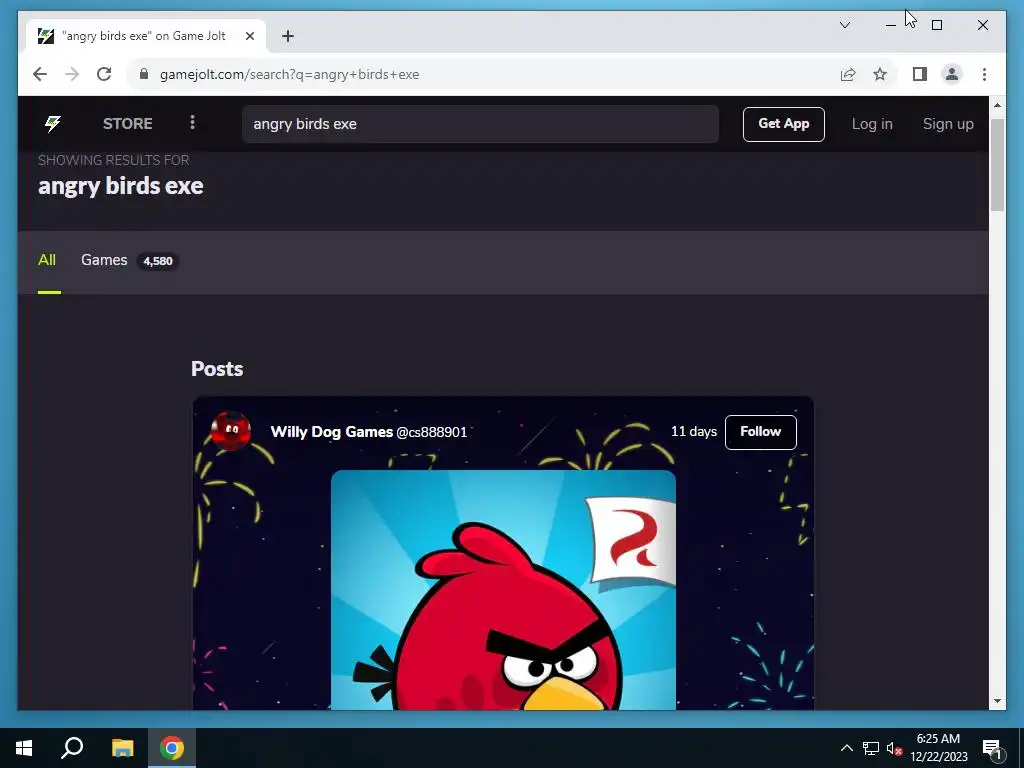Open Windows taskbar search
The height and width of the screenshot is (768, 1024).
coord(72,748)
